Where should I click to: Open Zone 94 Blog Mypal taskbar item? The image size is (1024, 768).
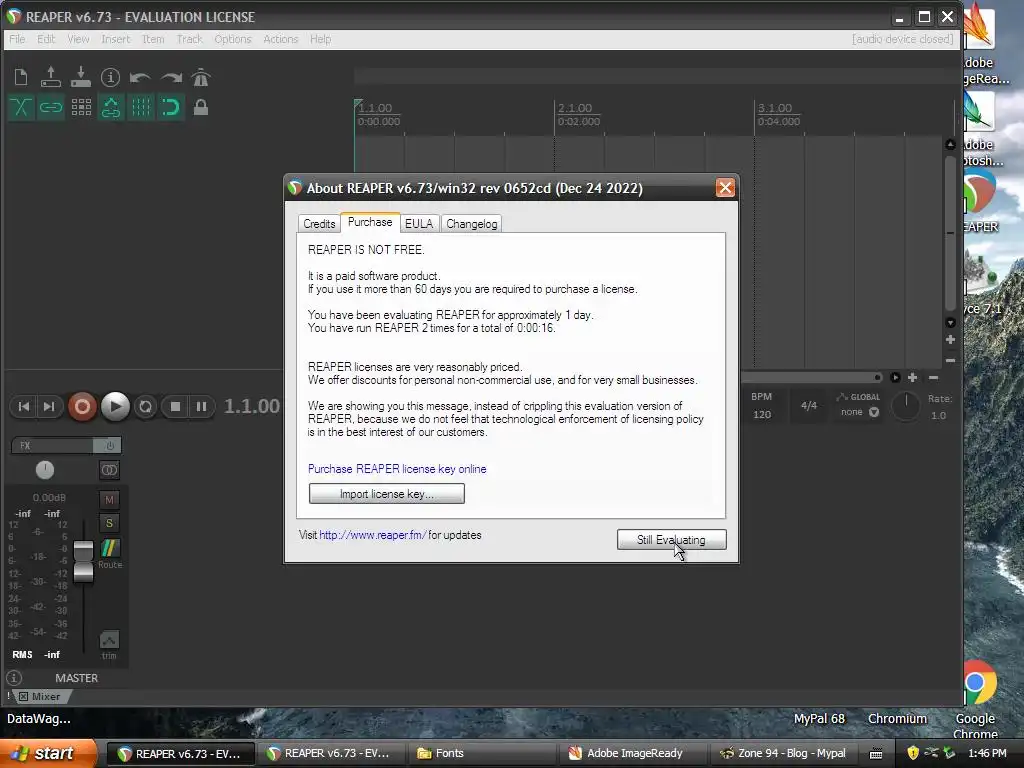point(783,753)
